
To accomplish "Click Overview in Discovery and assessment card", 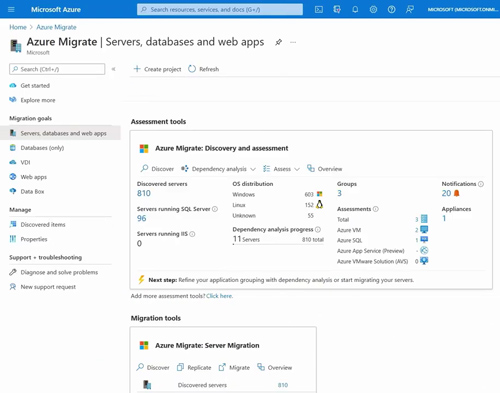I will tap(325, 169).
